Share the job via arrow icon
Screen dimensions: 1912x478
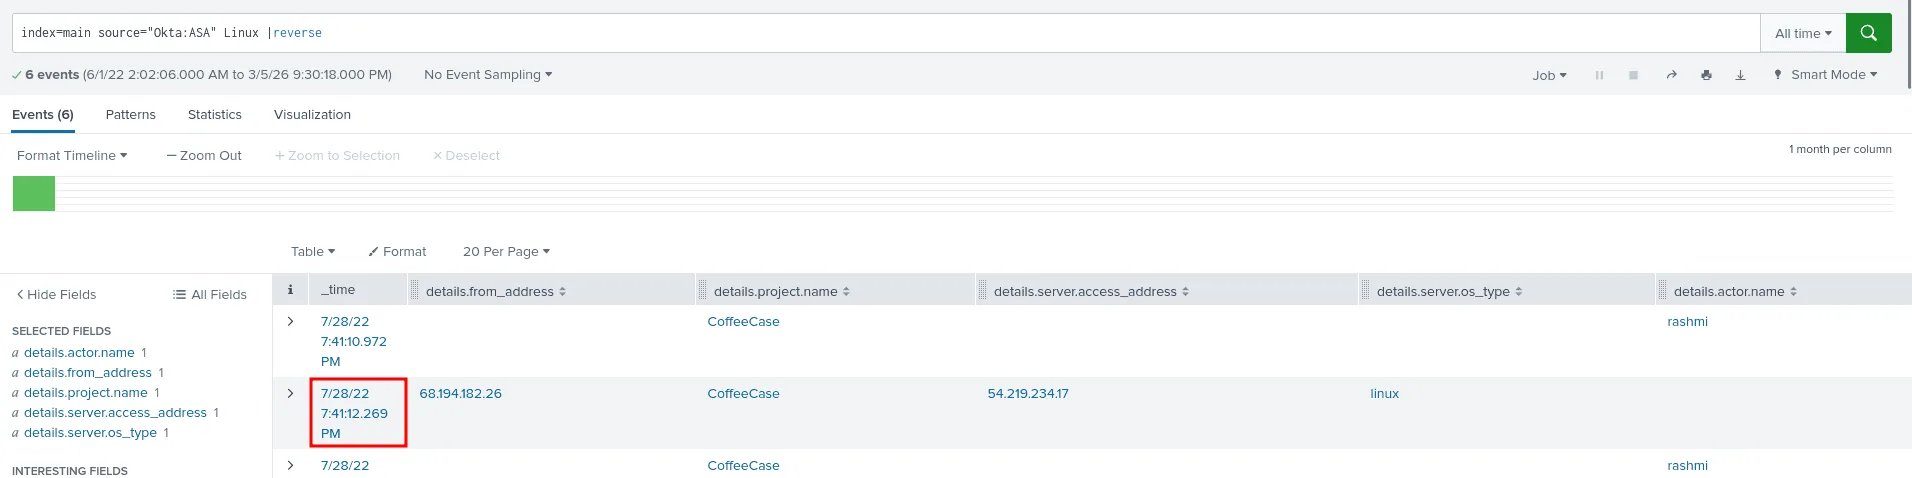click(x=1671, y=75)
